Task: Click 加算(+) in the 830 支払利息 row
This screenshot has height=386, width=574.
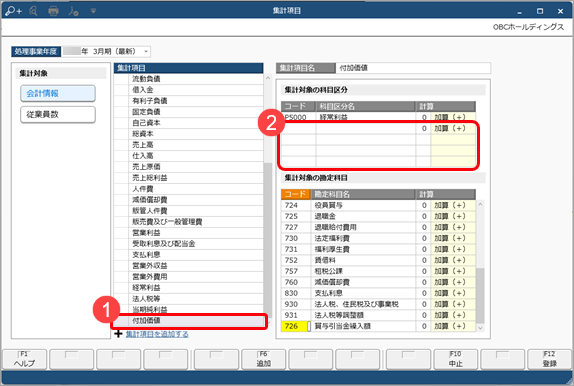Action: pyautogui.click(x=453, y=293)
